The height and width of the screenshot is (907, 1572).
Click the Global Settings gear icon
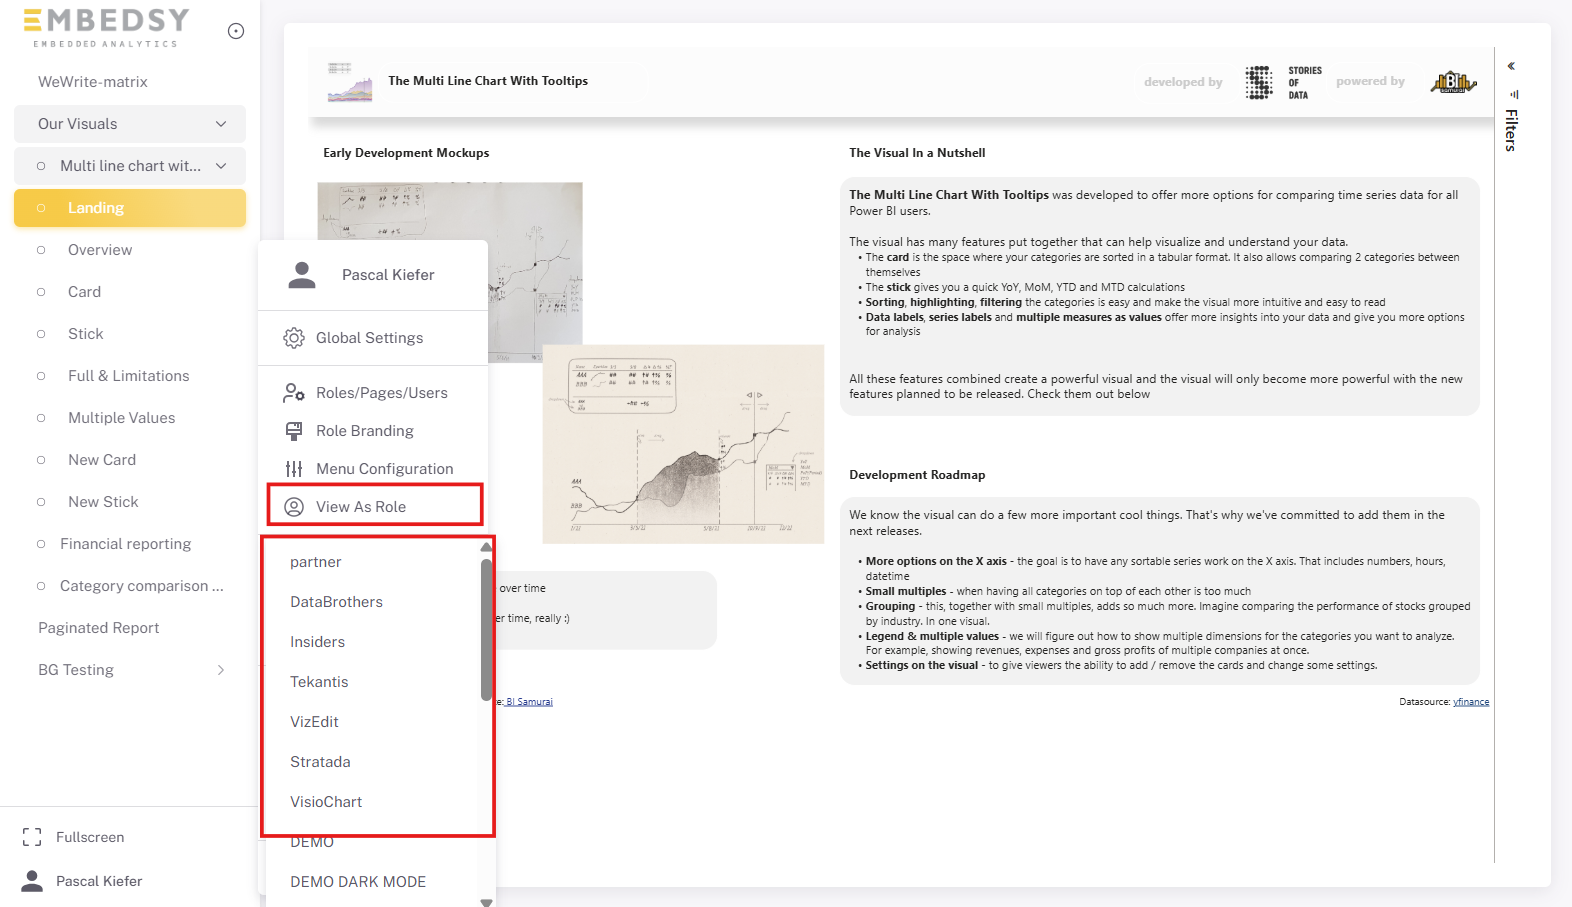coord(294,338)
